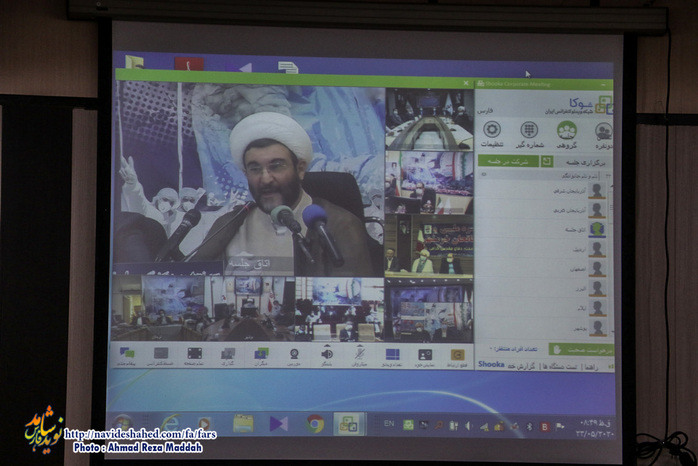The image size is (698, 466).
Task: Click the orange end call icon
Action: 457,354
